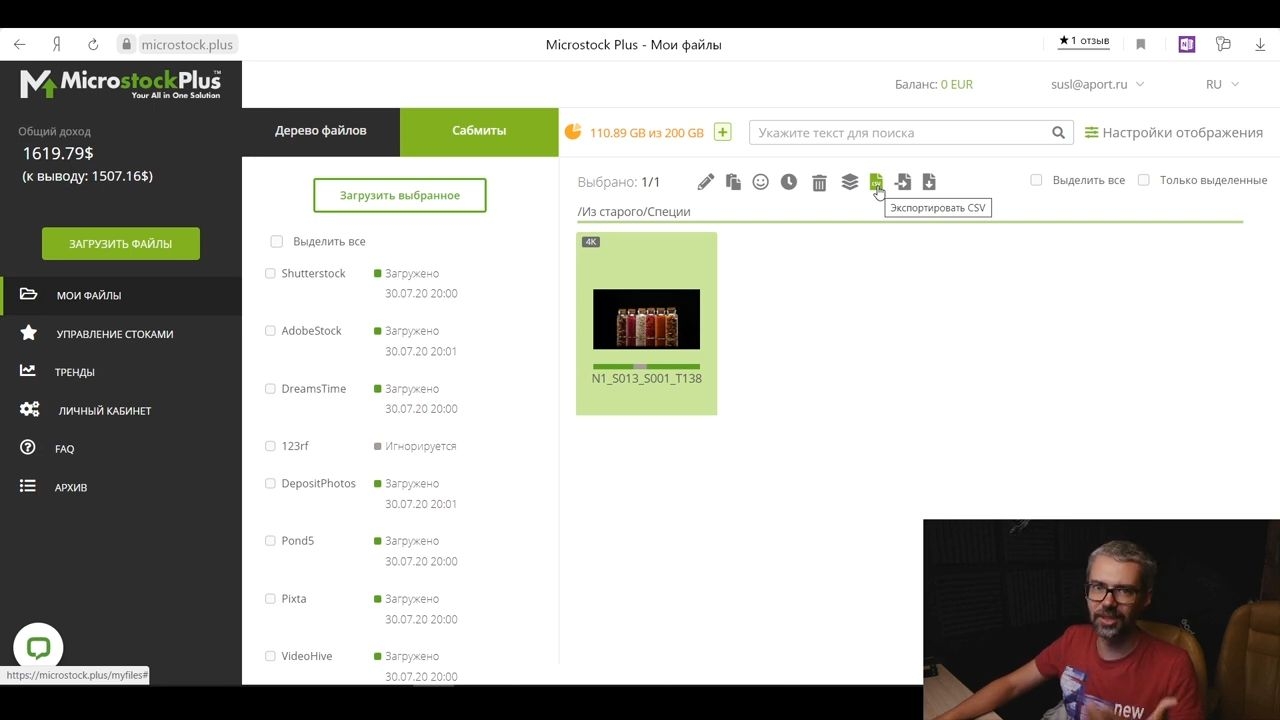Open the live chat bubble widget
This screenshot has height=720, width=1280.
pyautogui.click(x=38, y=647)
